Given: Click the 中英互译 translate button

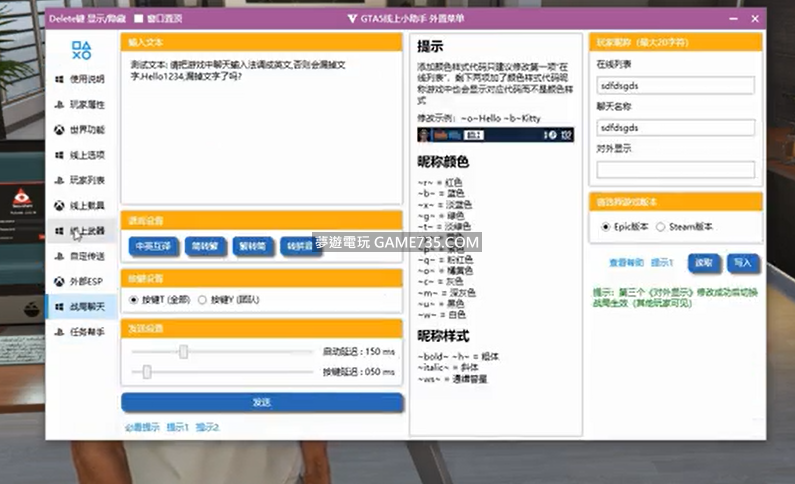Looking at the screenshot, I should click(x=154, y=245).
